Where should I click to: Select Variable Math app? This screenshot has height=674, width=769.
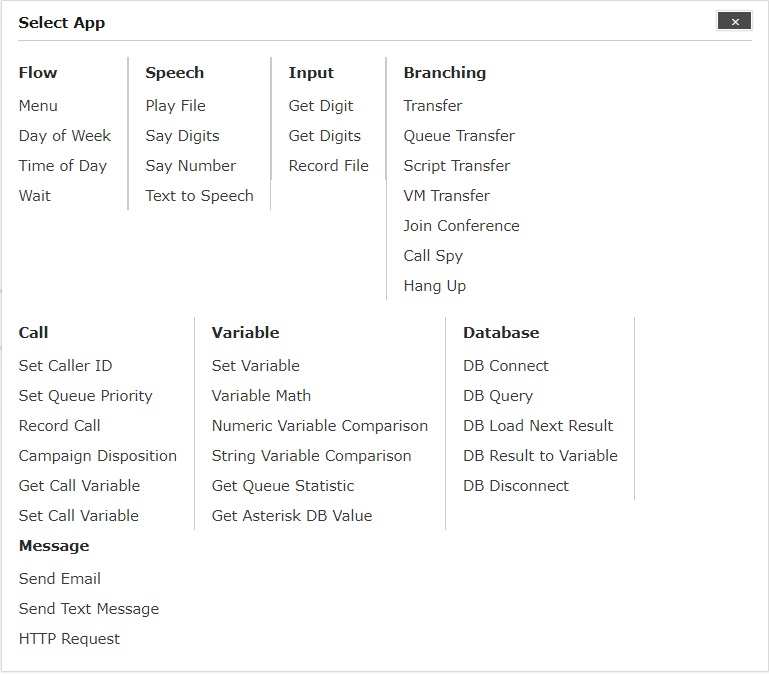tap(261, 395)
